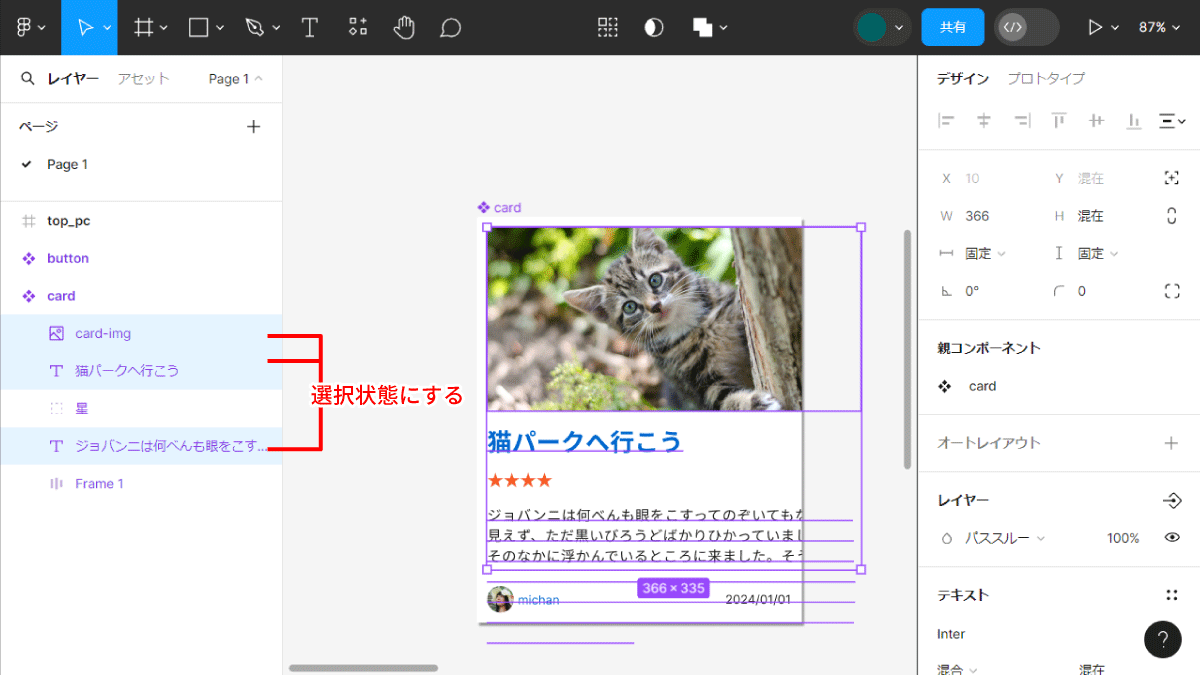Screen dimensions: 1200x675
Task: Select the Text tool
Action: click(310, 27)
